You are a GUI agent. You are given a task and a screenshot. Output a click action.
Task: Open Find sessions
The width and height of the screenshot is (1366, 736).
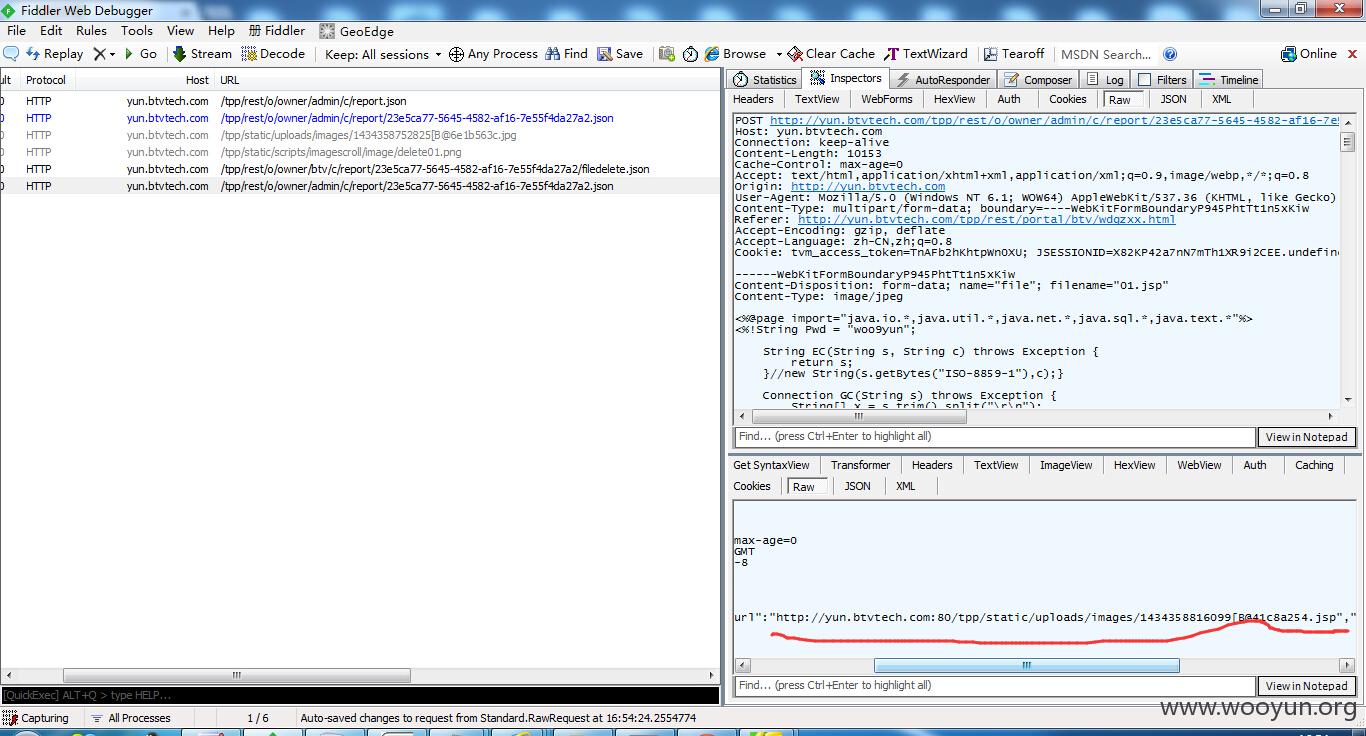pyautogui.click(x=566, y=54)
